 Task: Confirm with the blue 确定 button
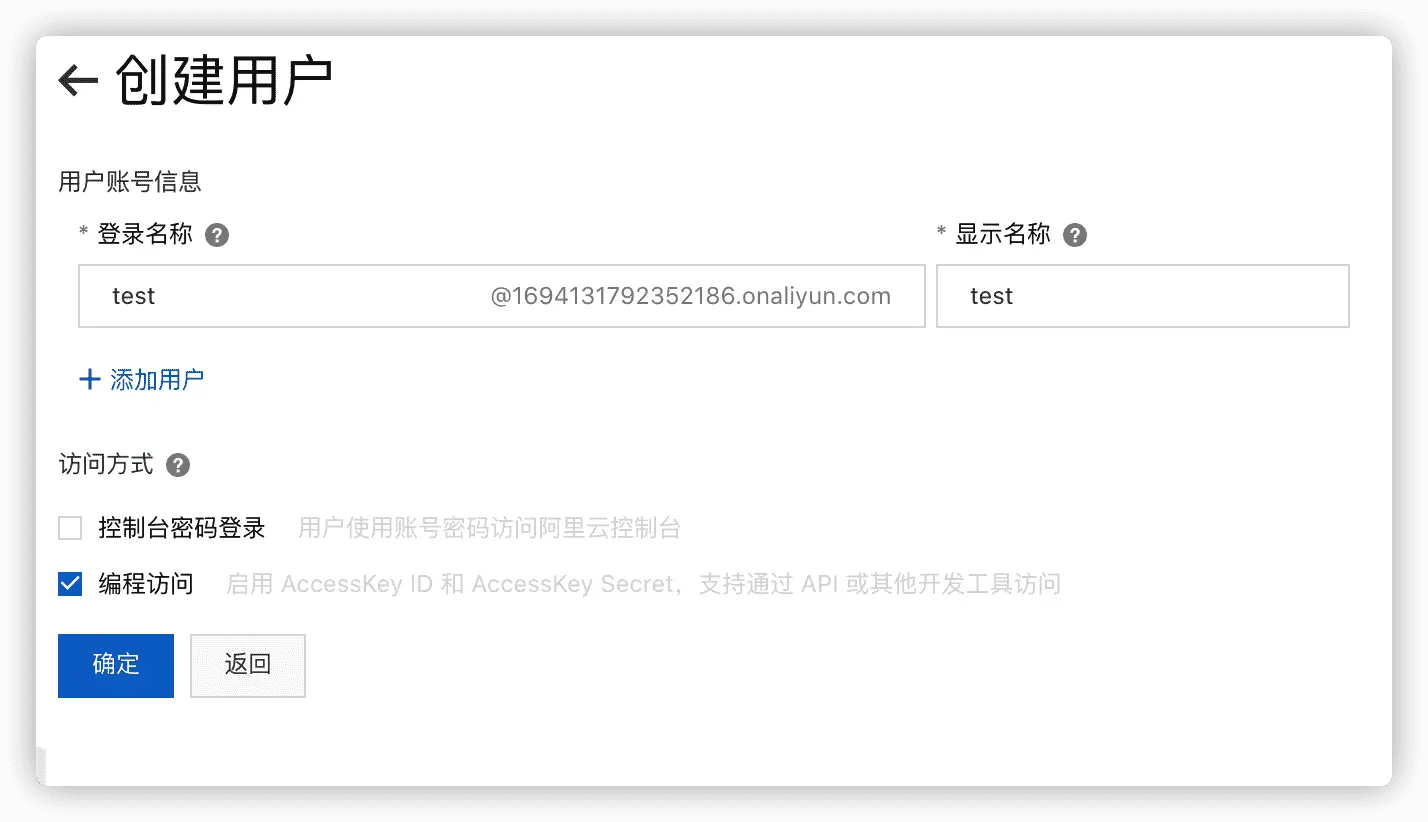point(116,665)
